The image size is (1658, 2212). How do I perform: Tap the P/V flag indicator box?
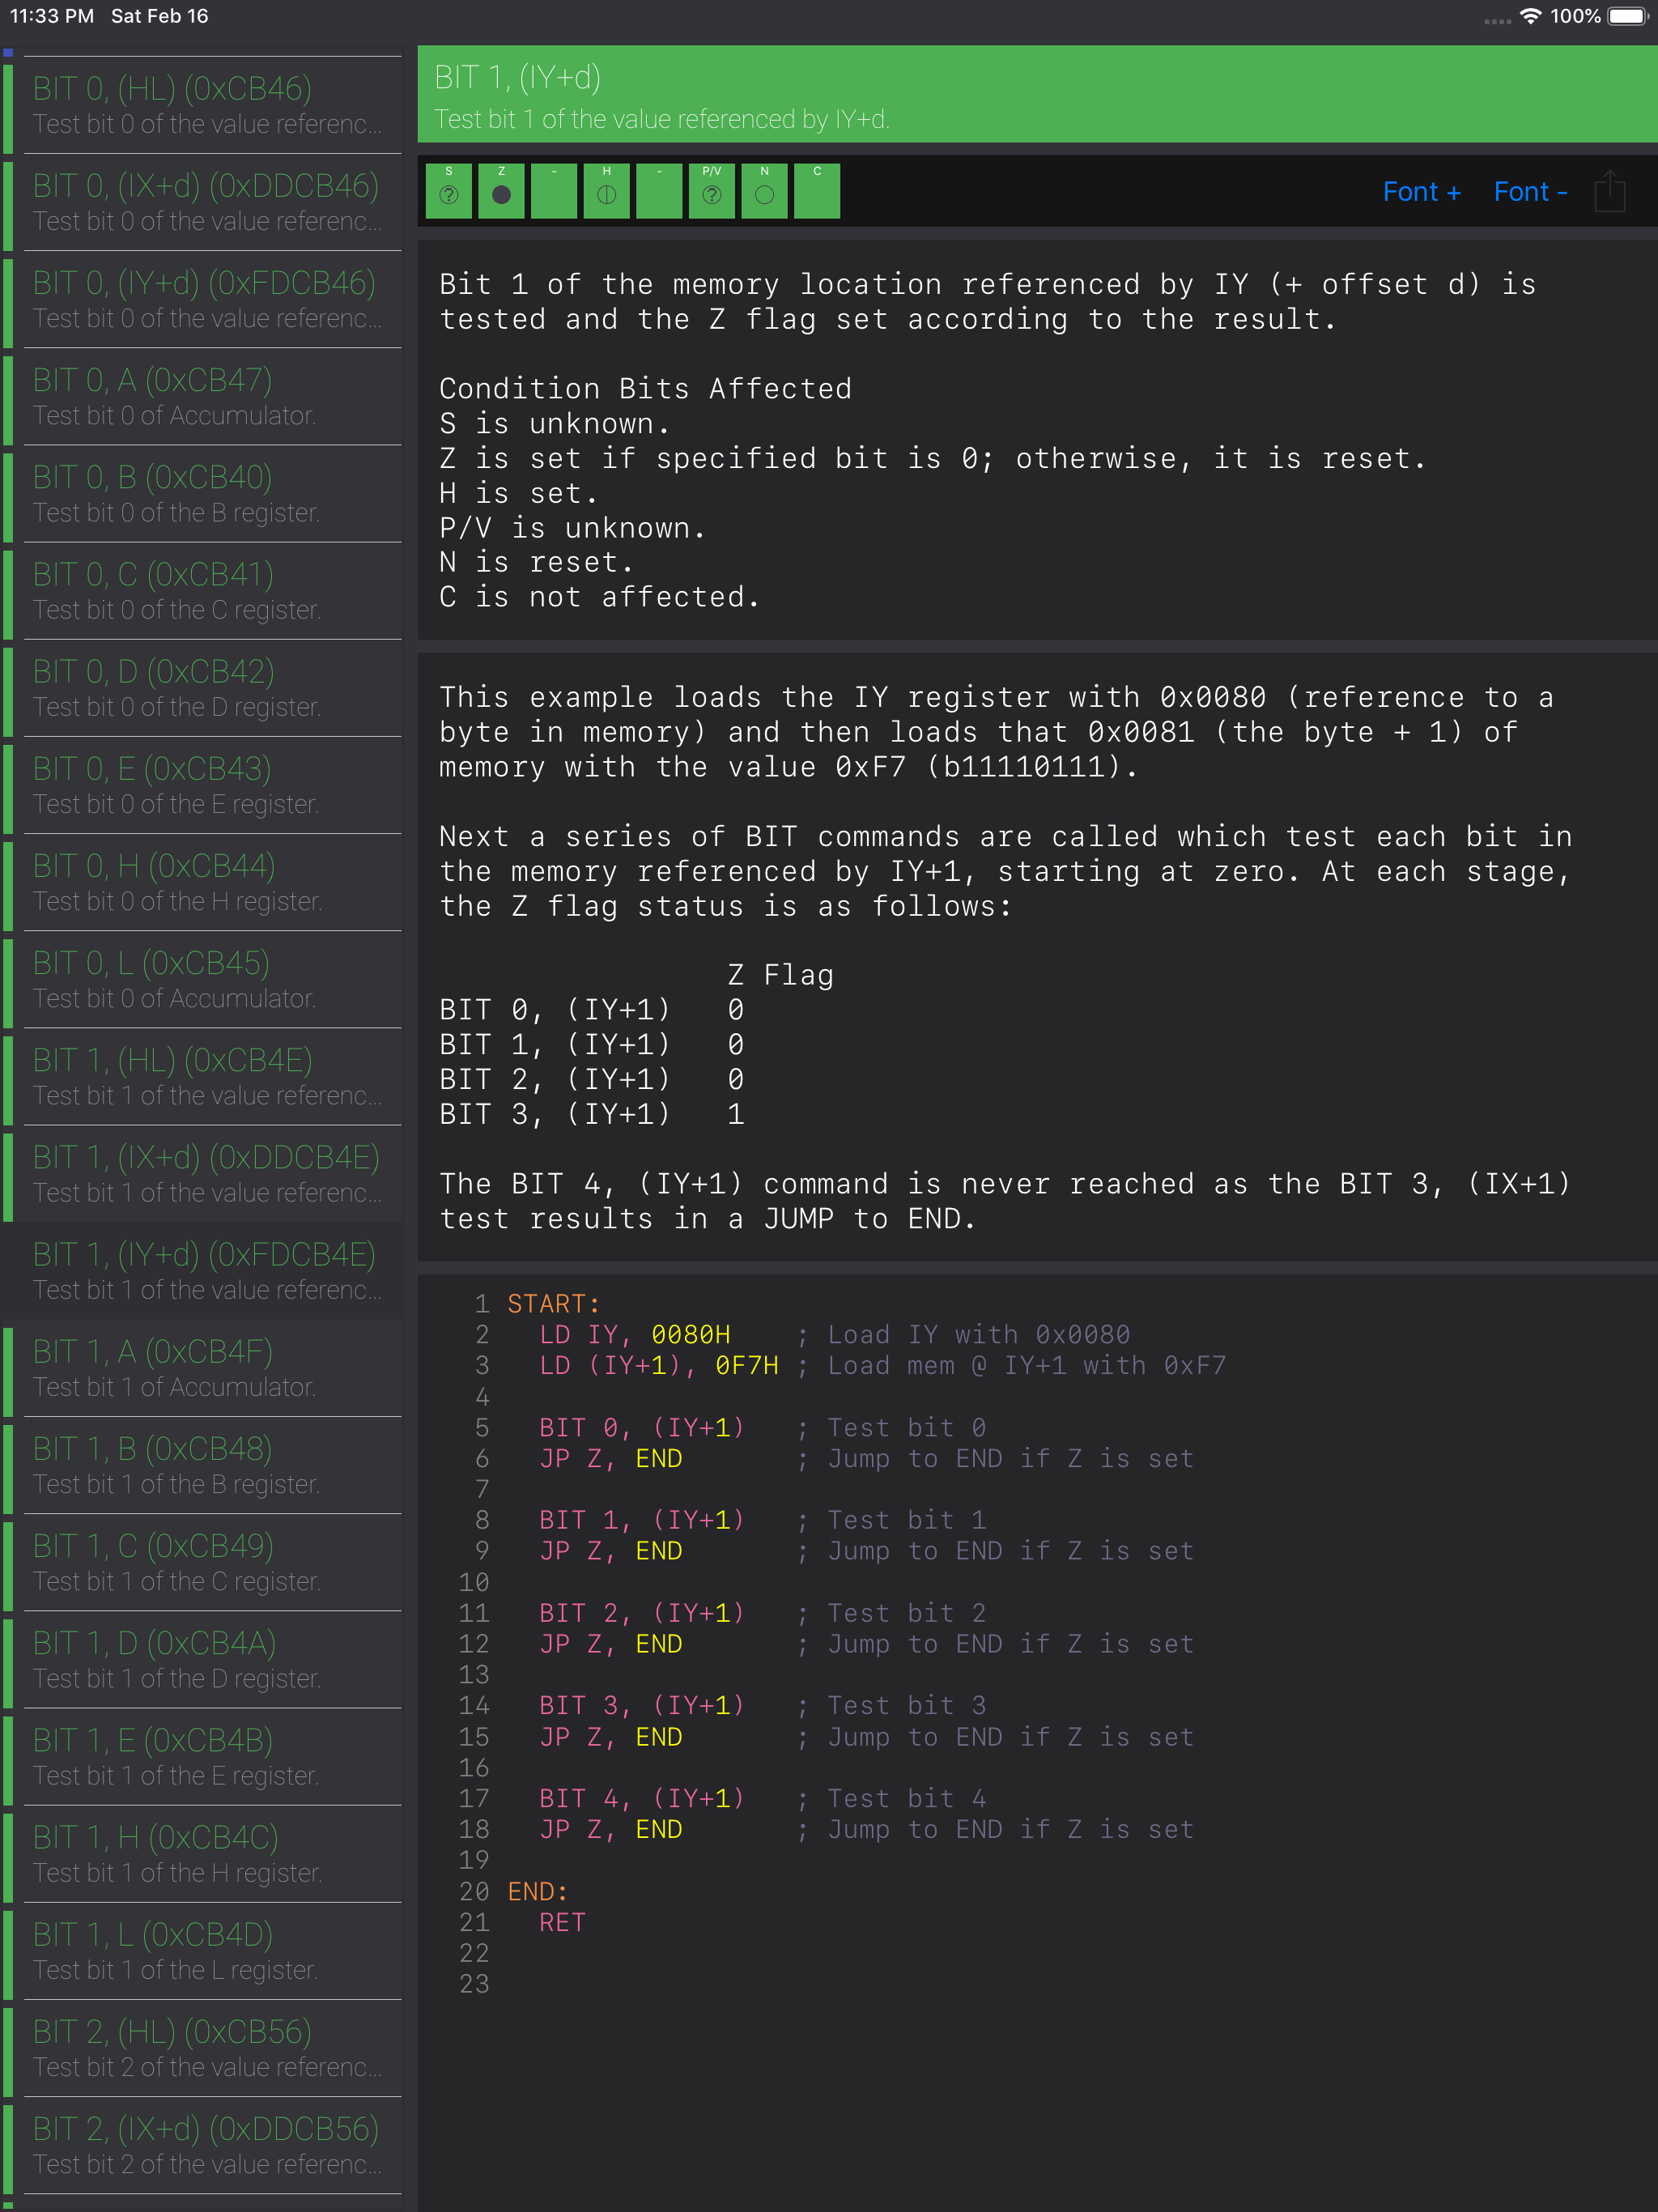[712, 191]
